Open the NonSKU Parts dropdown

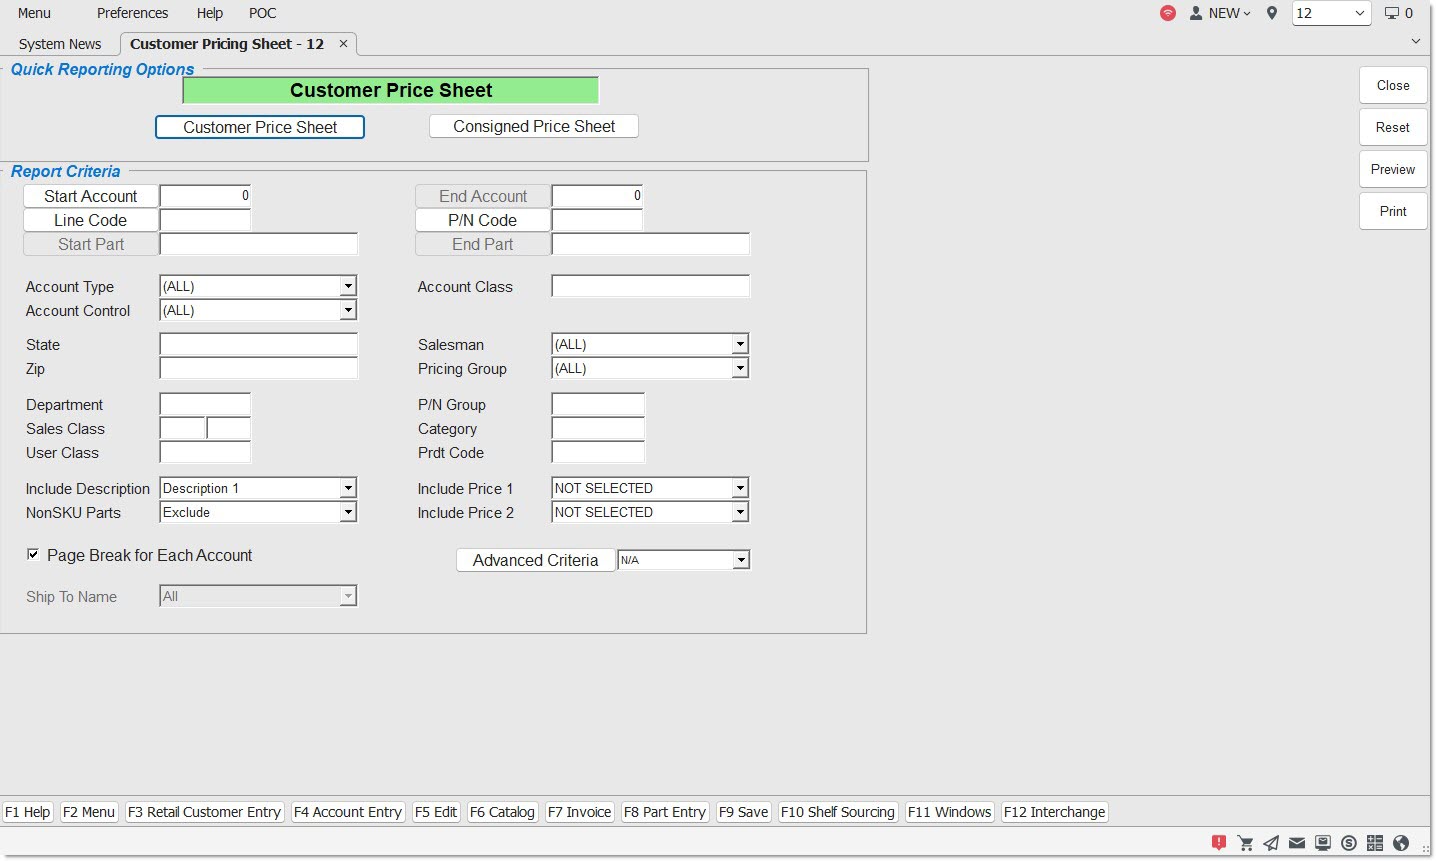click(x=348, y=513)
